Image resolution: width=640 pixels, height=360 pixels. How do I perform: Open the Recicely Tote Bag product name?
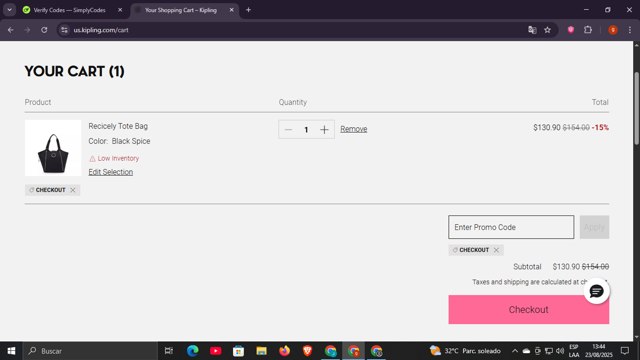click(x=118, y=126)
